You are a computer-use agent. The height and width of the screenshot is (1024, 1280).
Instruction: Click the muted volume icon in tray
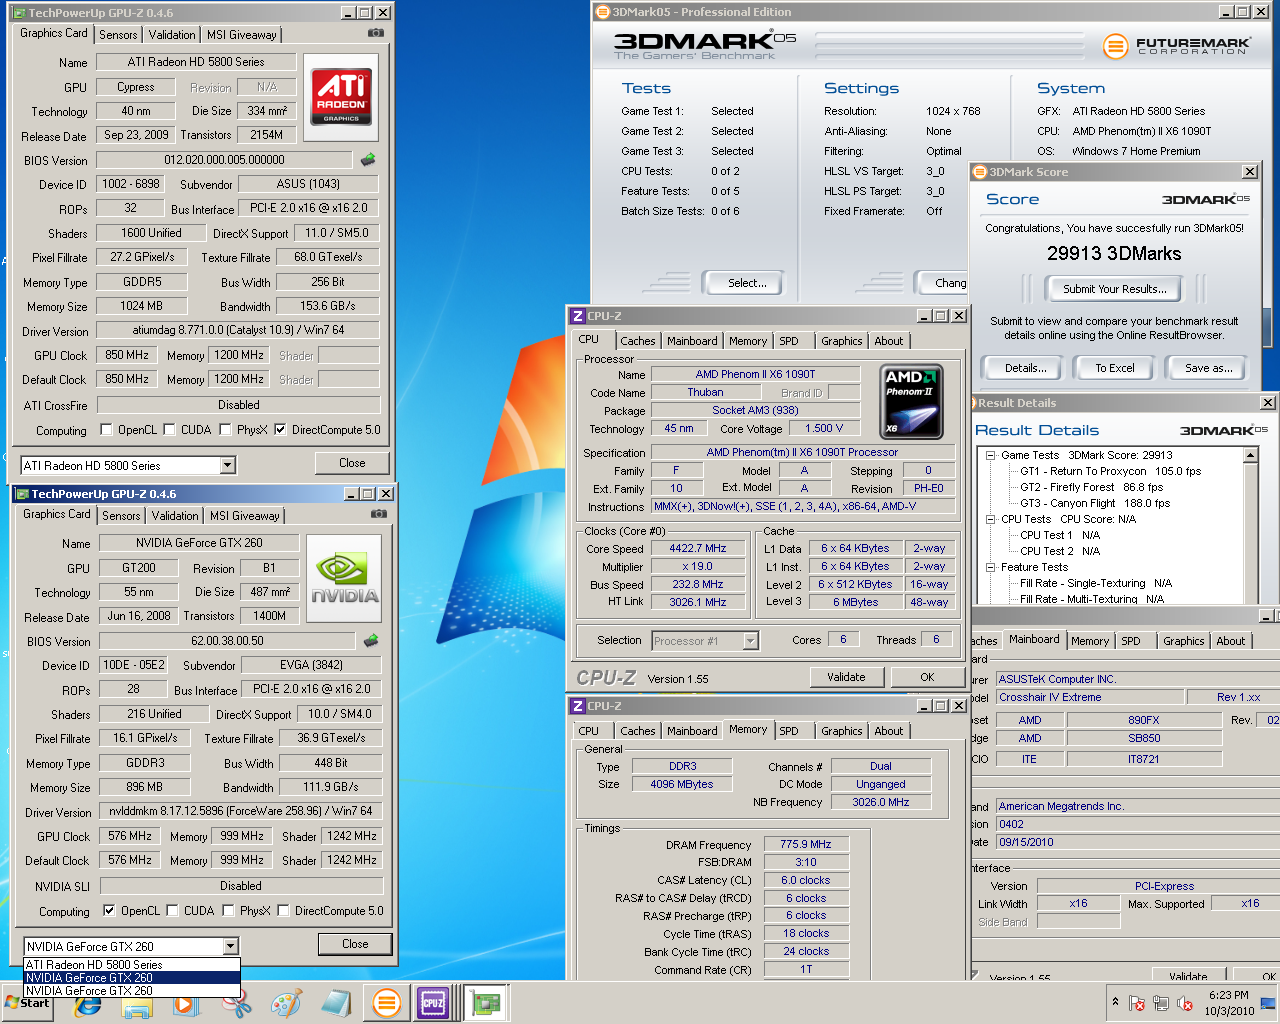click(1185, 1003)
